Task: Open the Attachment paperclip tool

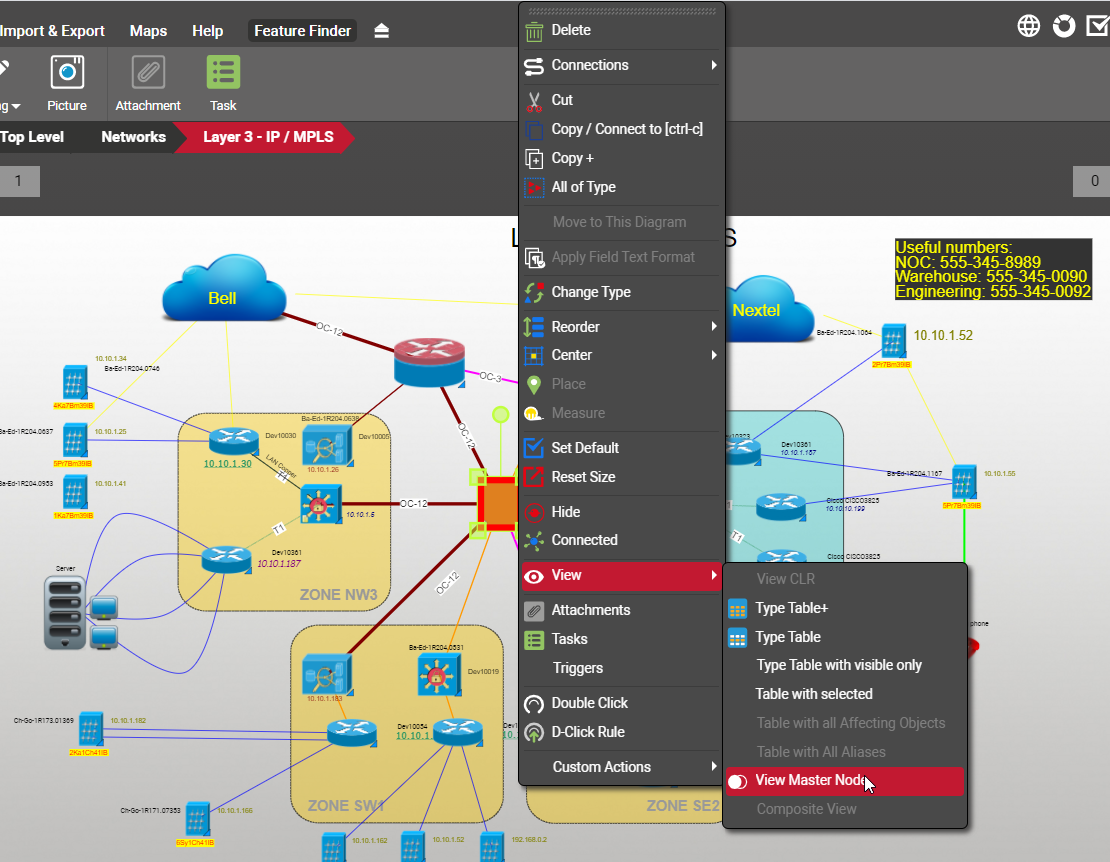Action: [x=148, y=73]
